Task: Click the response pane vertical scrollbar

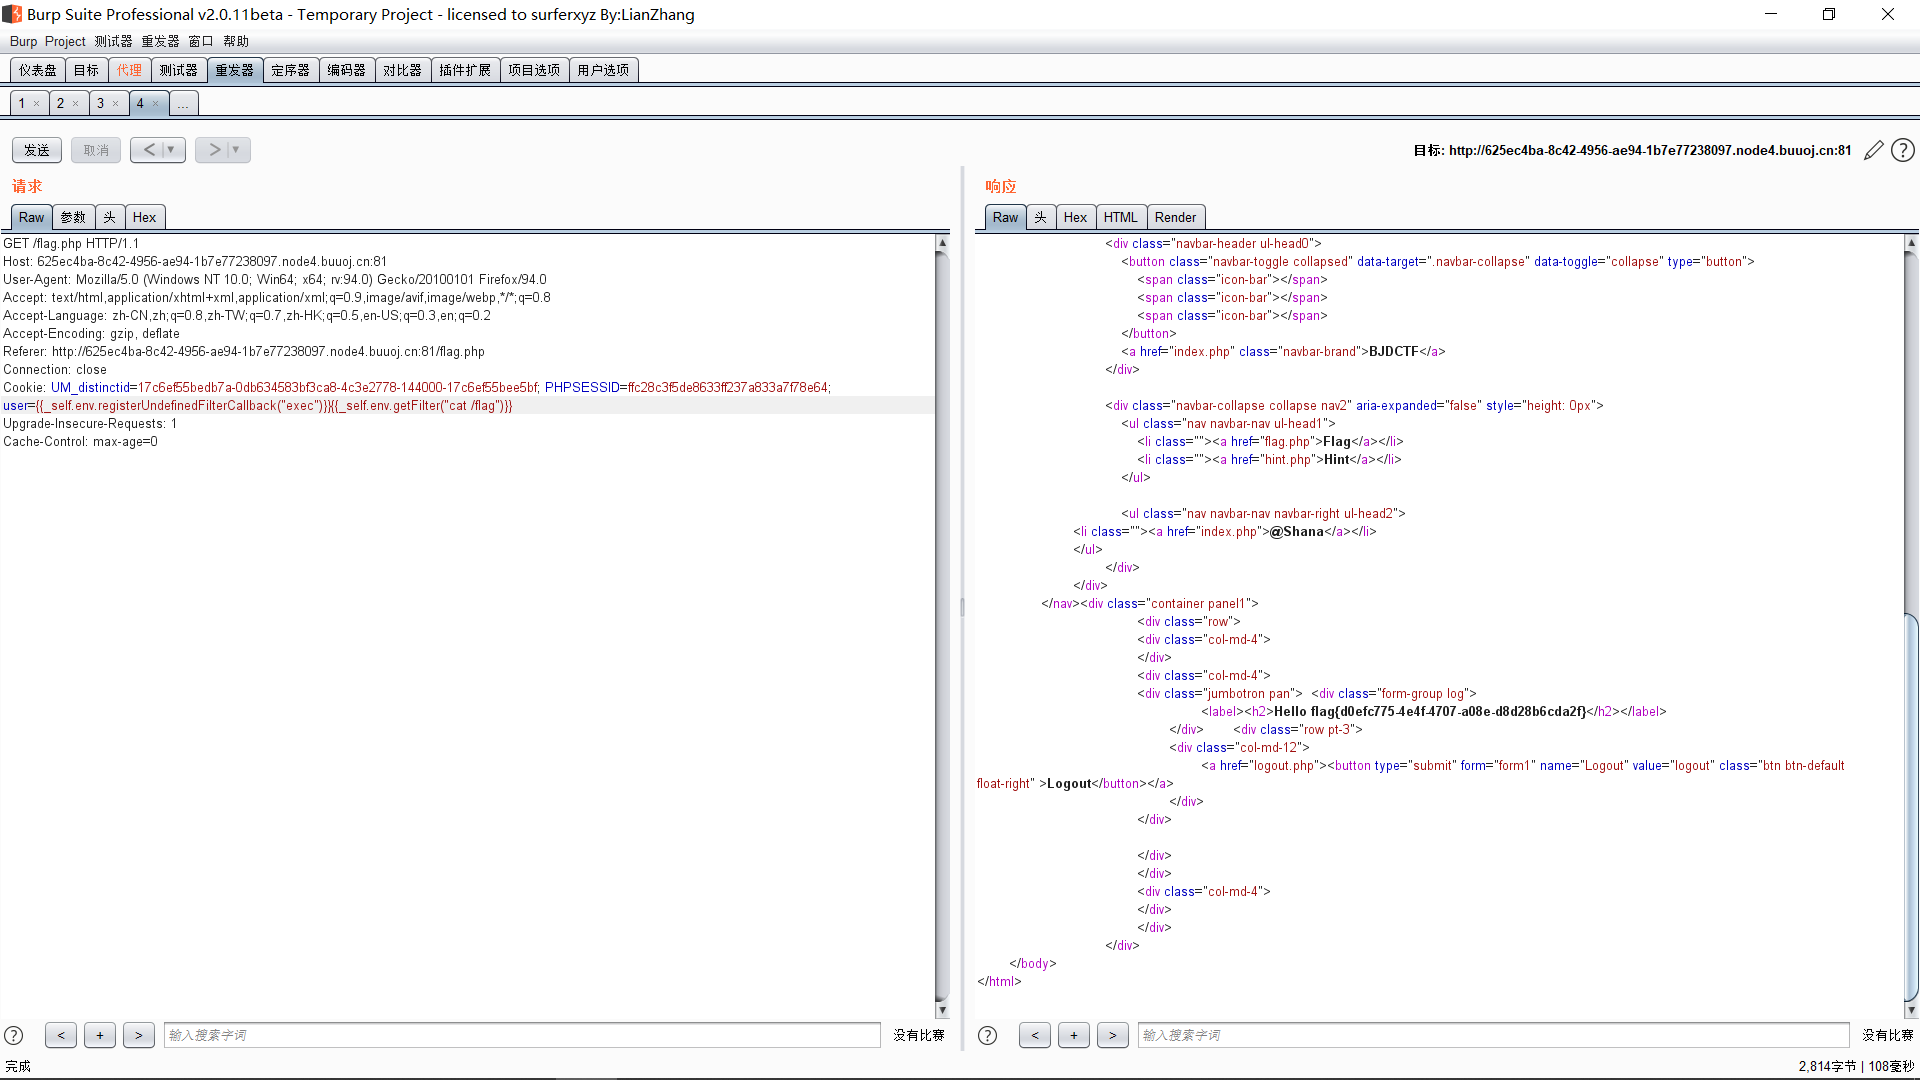Action: [1911, 800]
